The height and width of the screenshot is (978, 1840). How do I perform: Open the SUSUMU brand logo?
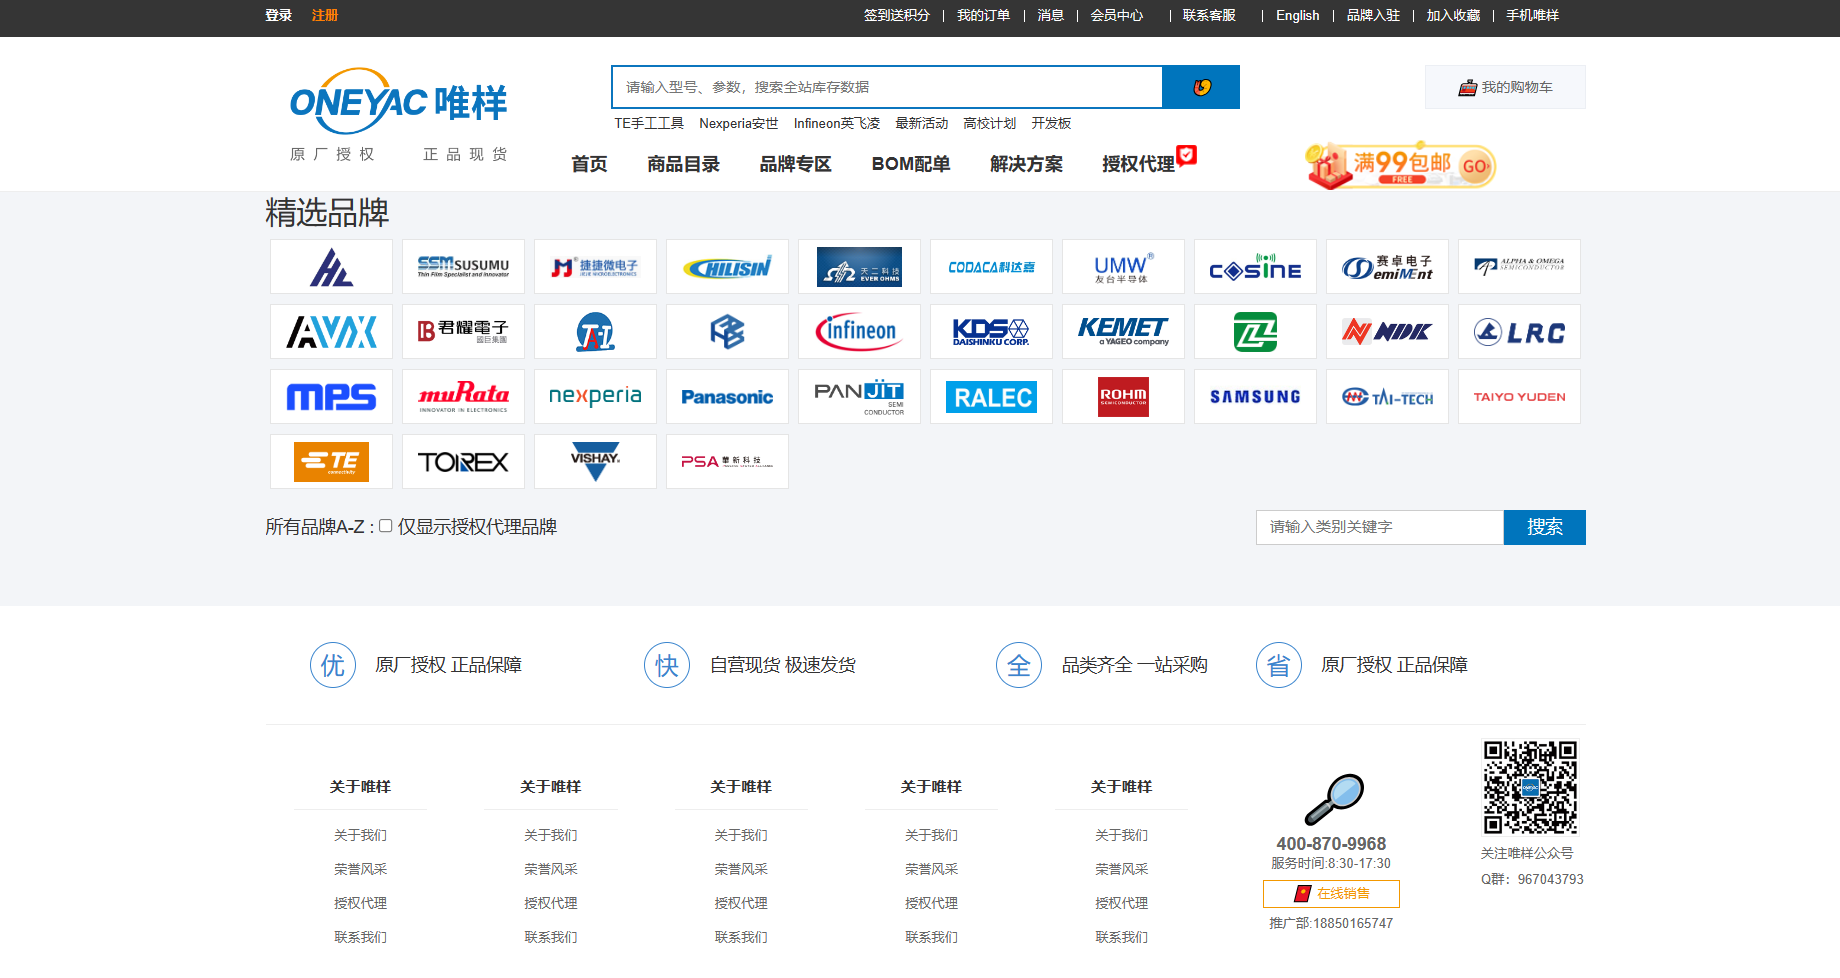click(463, 266)
